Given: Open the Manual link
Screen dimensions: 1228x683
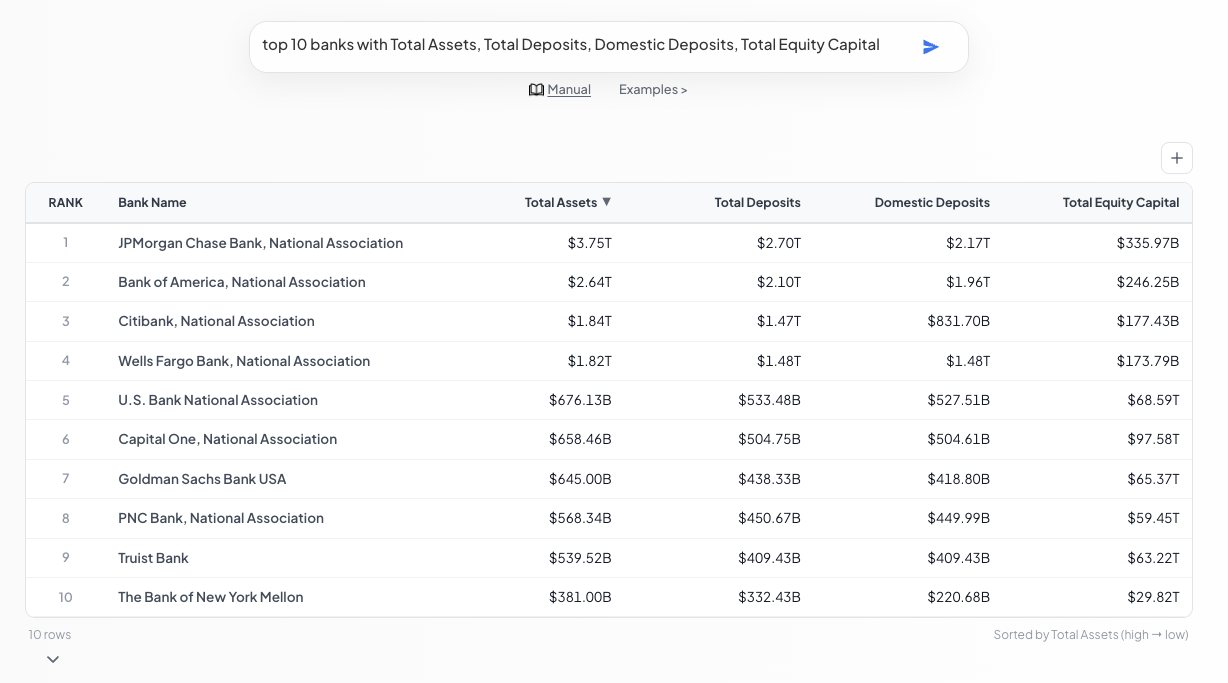Looking at the screenshot, I should [569, 90].
